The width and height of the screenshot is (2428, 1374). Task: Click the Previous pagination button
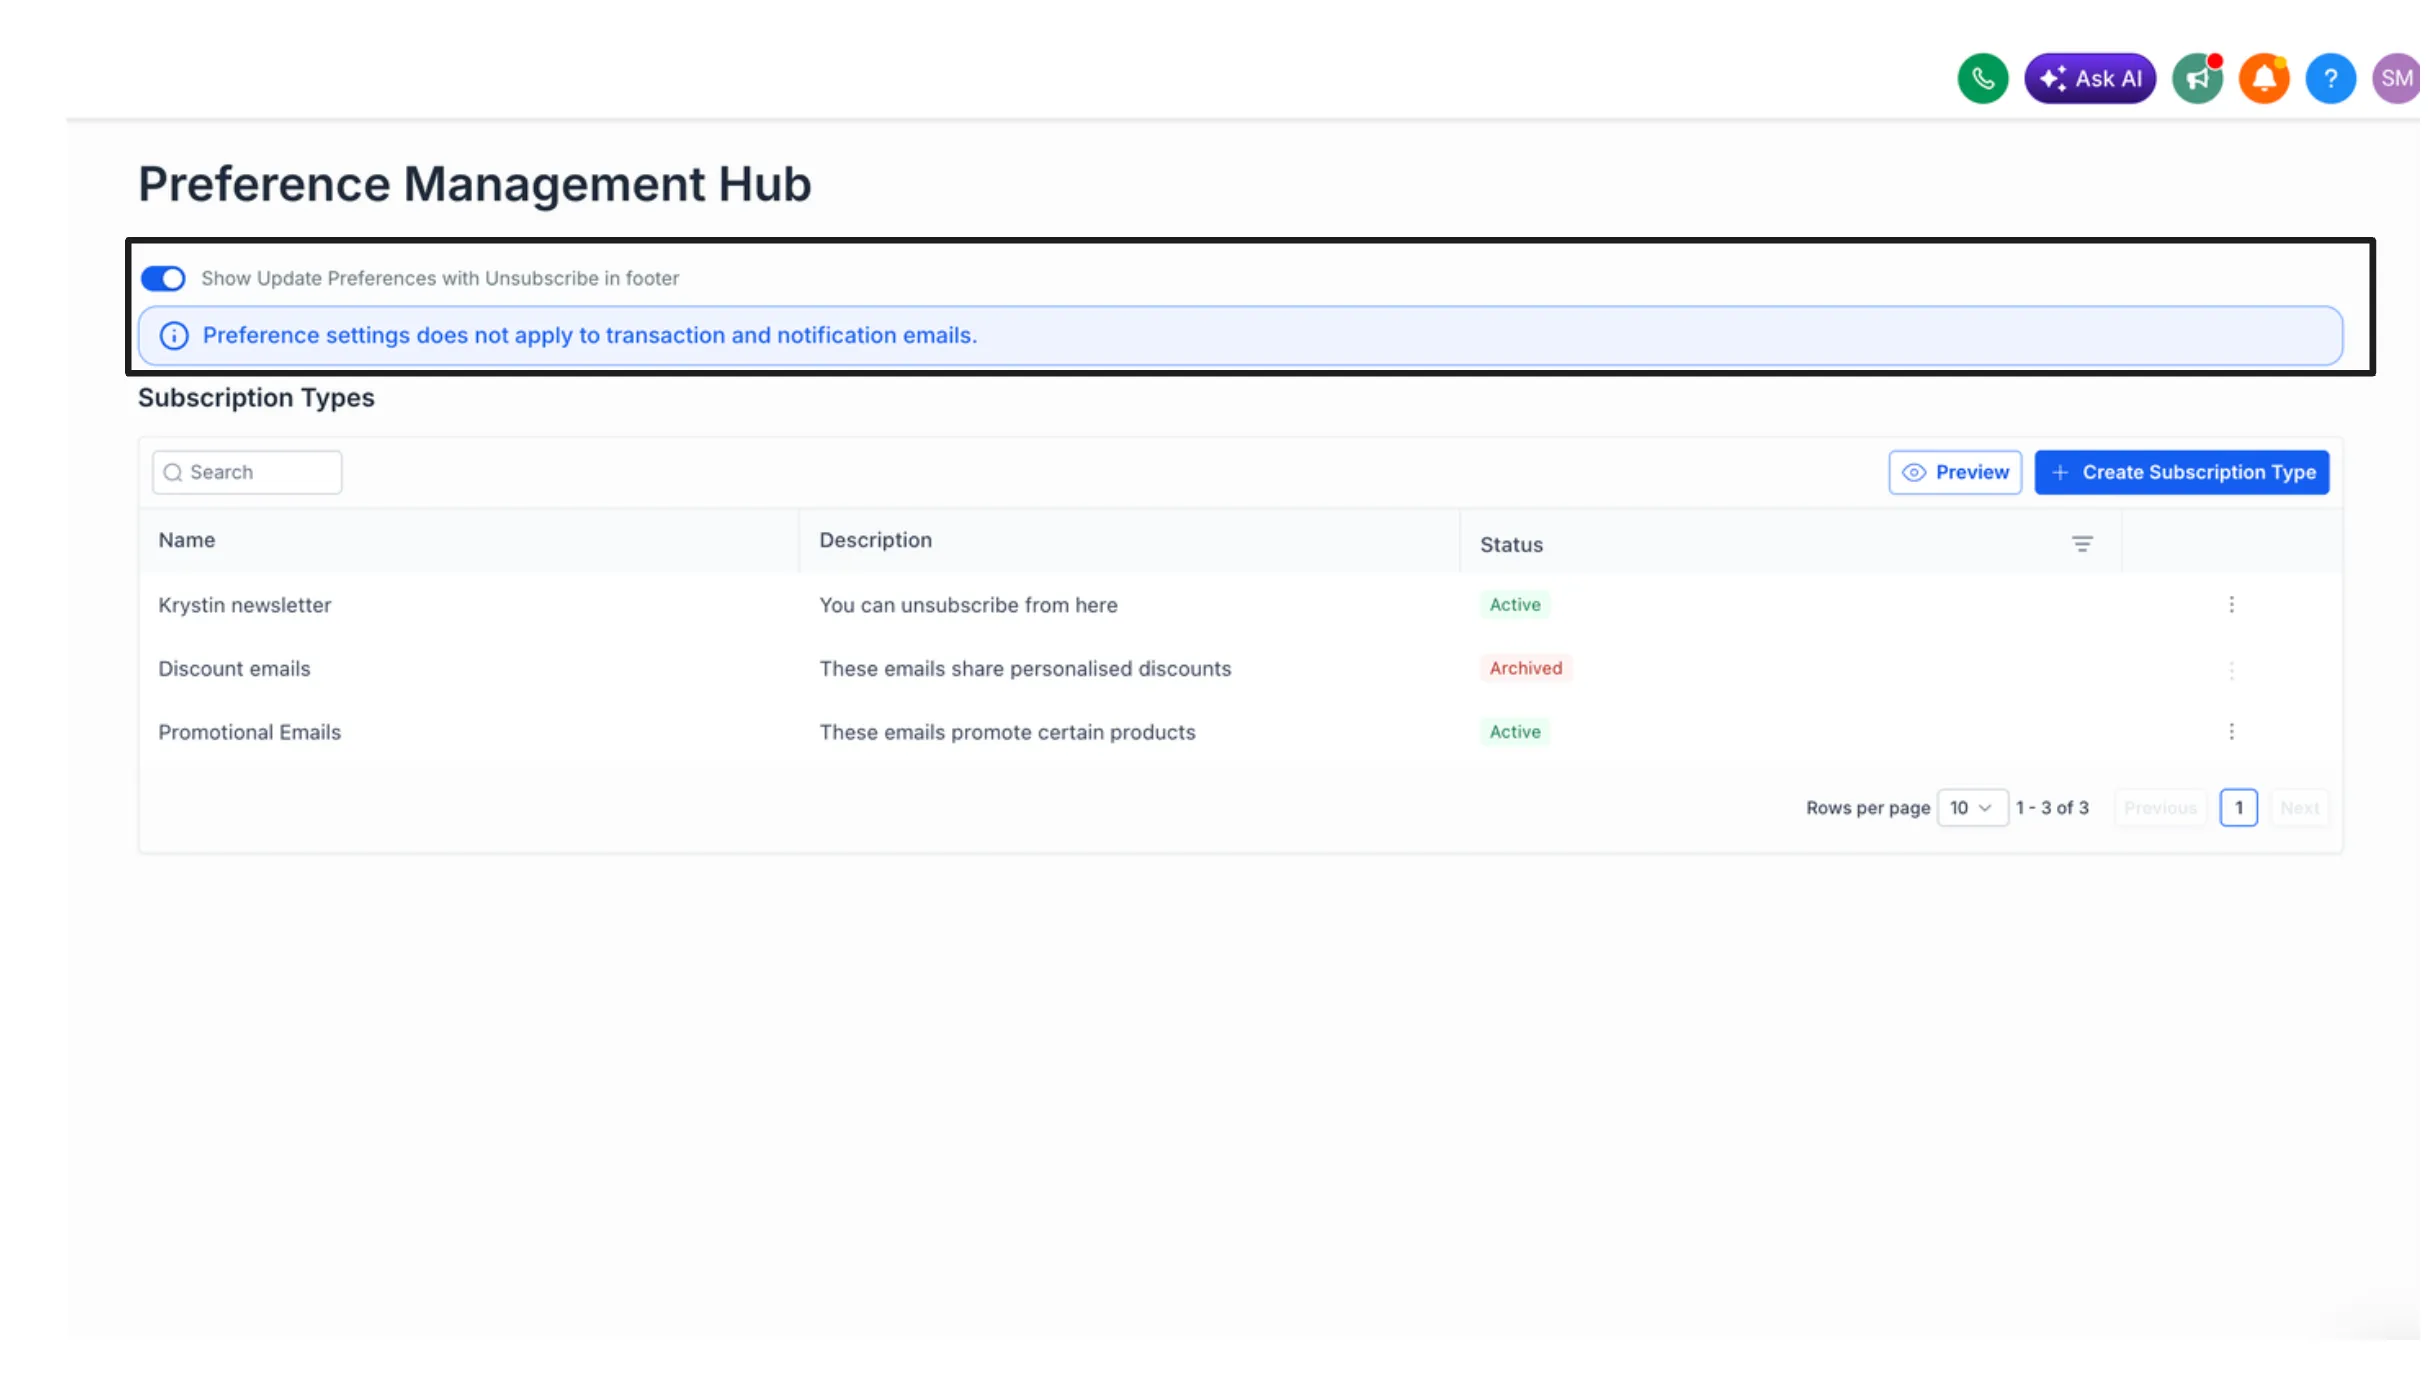[2160, 807]
